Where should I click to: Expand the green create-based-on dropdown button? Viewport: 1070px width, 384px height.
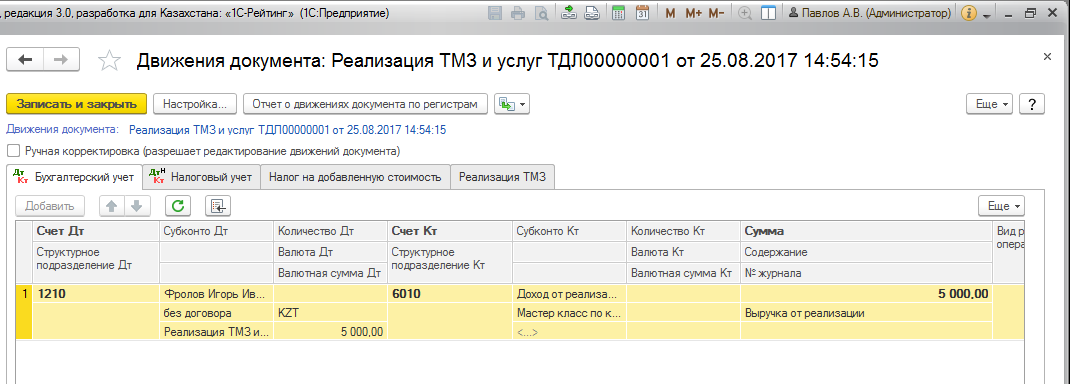point(512,104)
